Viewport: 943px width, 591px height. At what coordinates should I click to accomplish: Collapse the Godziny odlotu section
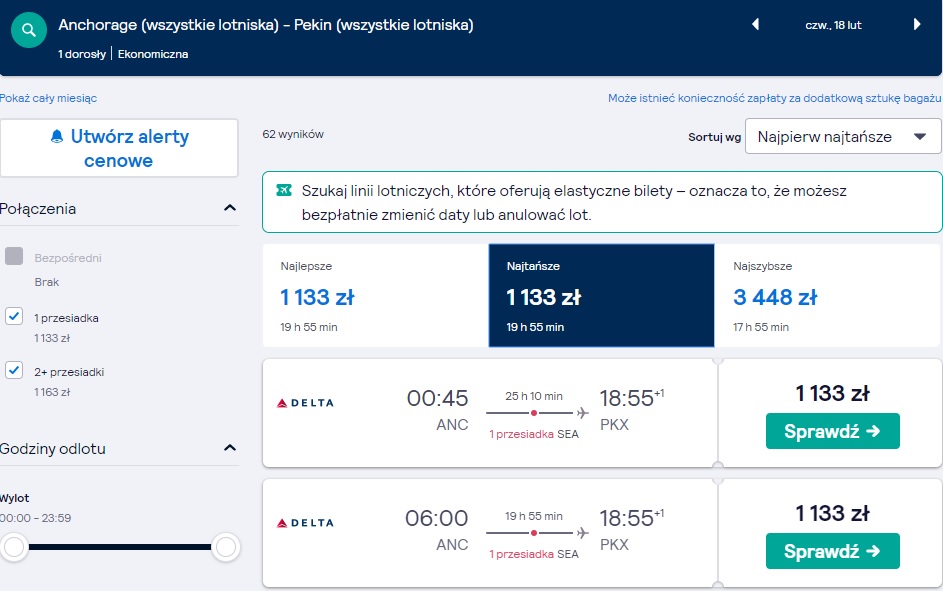230,448
